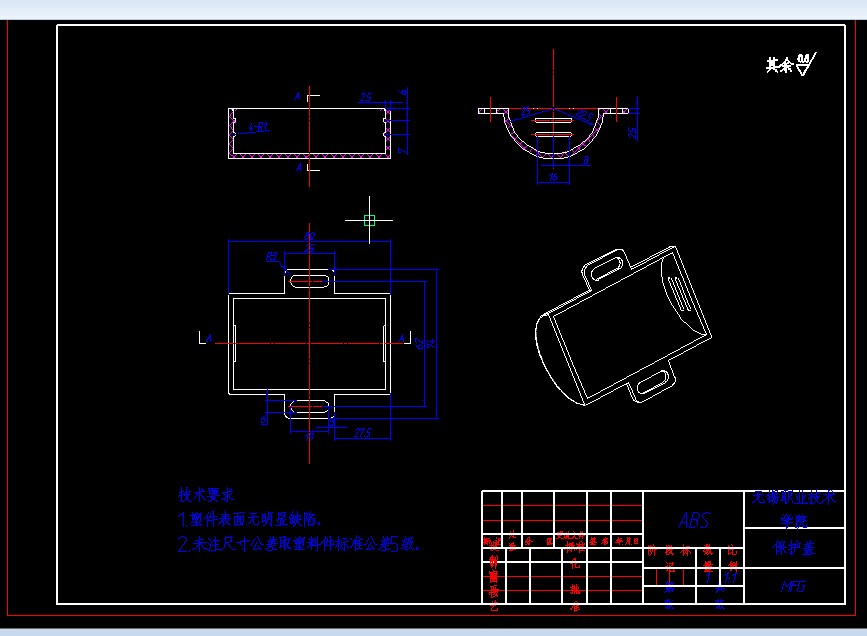Image resolution: width=867 pixels, height=636 pixels.
Task: Click the left section marker A in plan view
Action: point(208,339)
